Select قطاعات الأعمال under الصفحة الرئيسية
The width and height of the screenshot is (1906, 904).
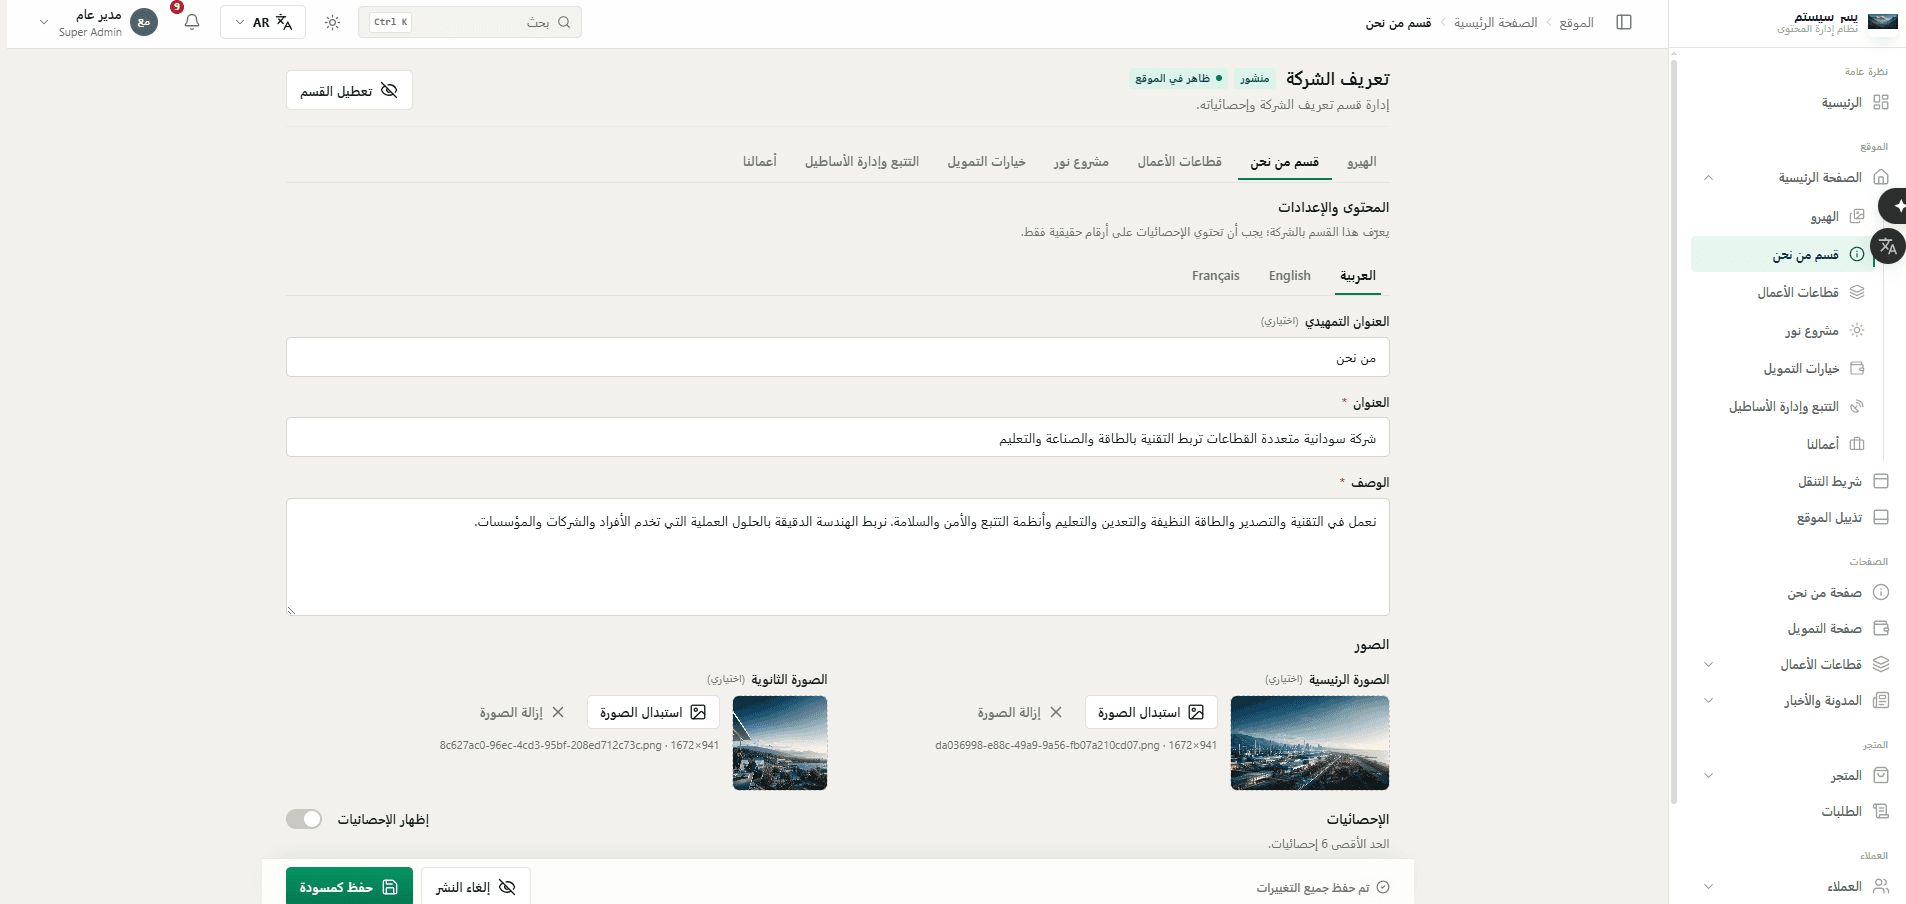(x=1810, y=292)
